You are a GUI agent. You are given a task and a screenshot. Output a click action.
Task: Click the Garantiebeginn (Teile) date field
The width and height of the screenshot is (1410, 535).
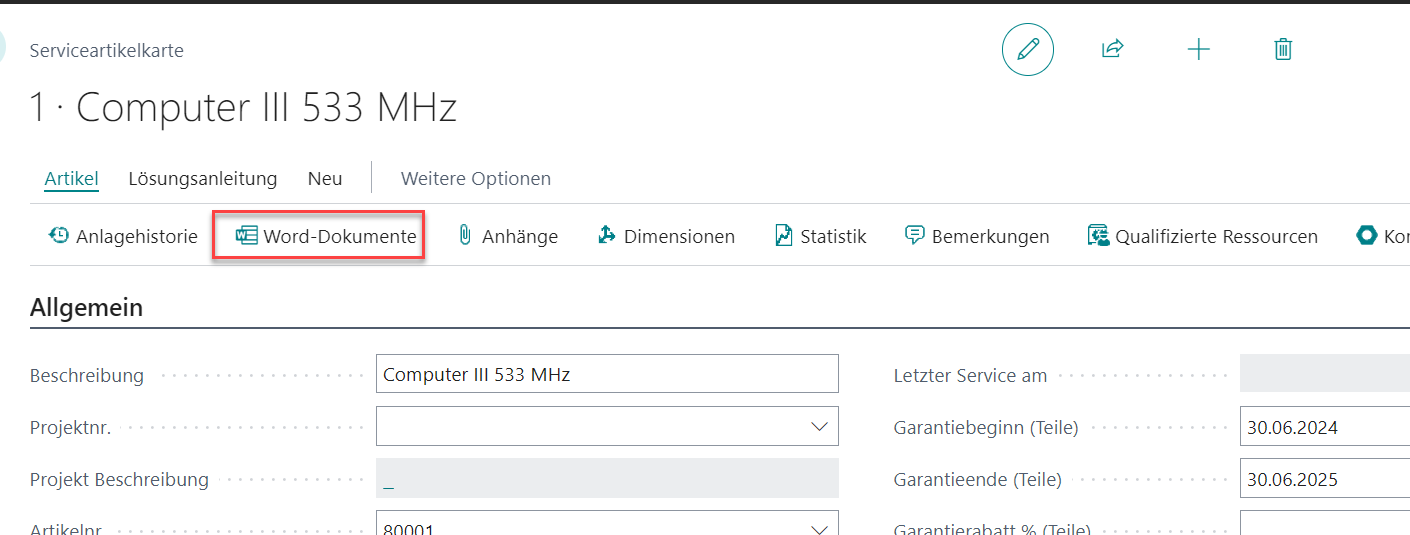[x=1324, y=426]
